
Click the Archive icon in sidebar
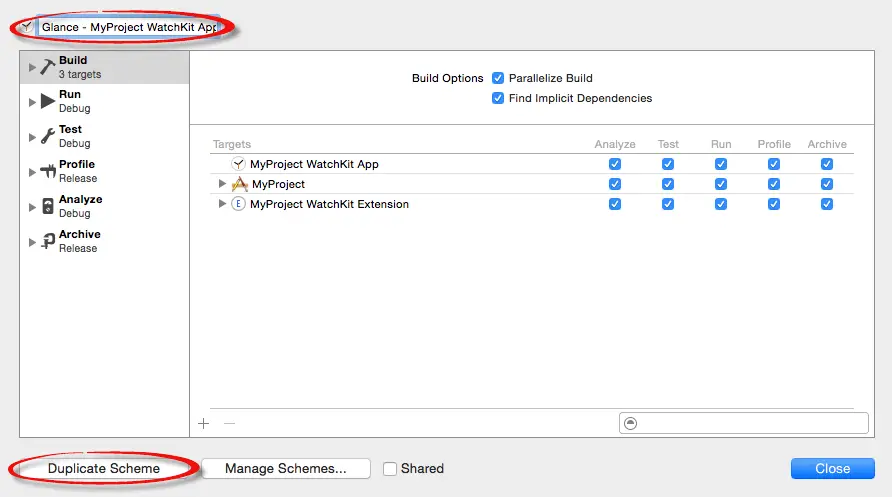tap(47, 241)
